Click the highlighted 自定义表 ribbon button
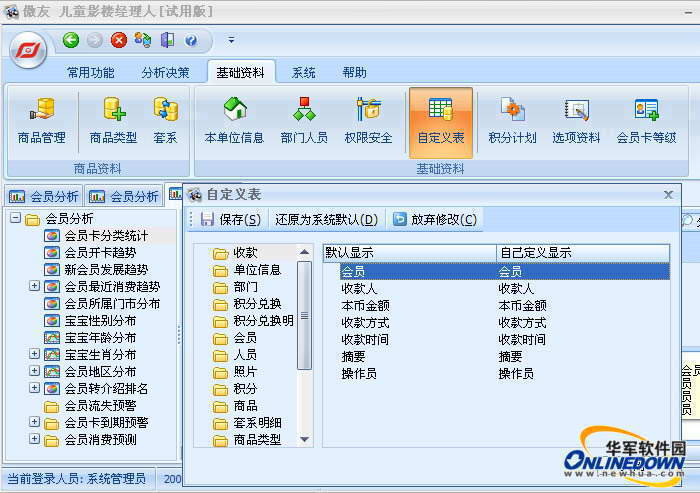 tap(441, 123)
